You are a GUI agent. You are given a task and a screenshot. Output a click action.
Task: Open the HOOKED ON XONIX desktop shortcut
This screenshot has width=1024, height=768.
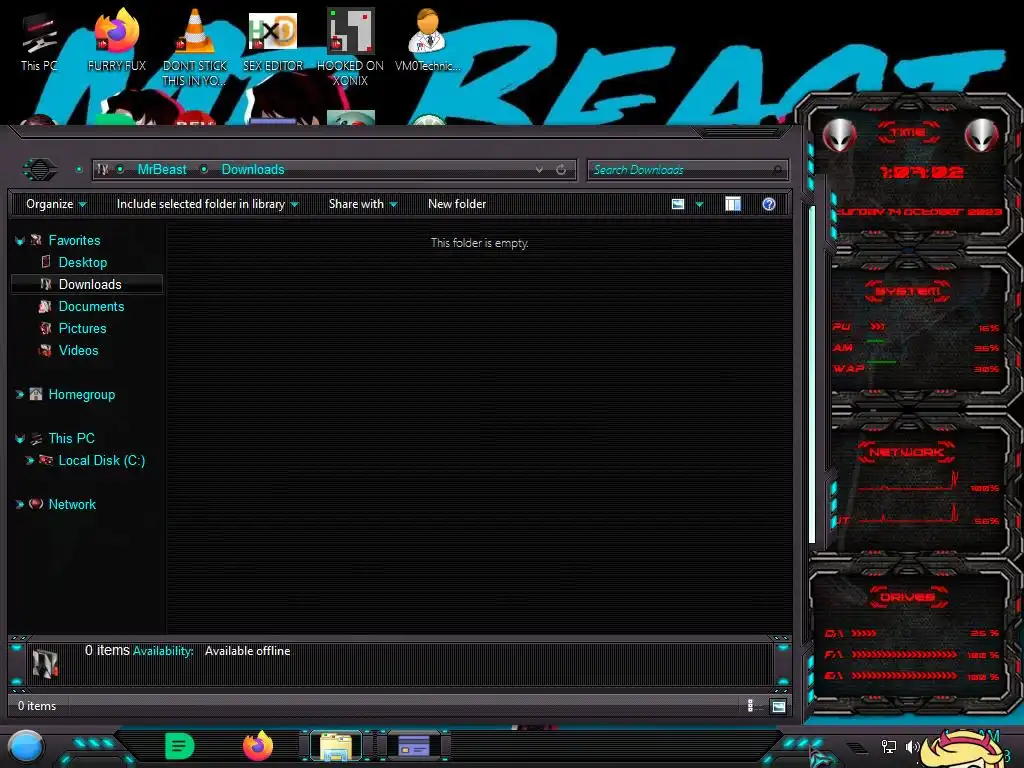coord(350,48)
